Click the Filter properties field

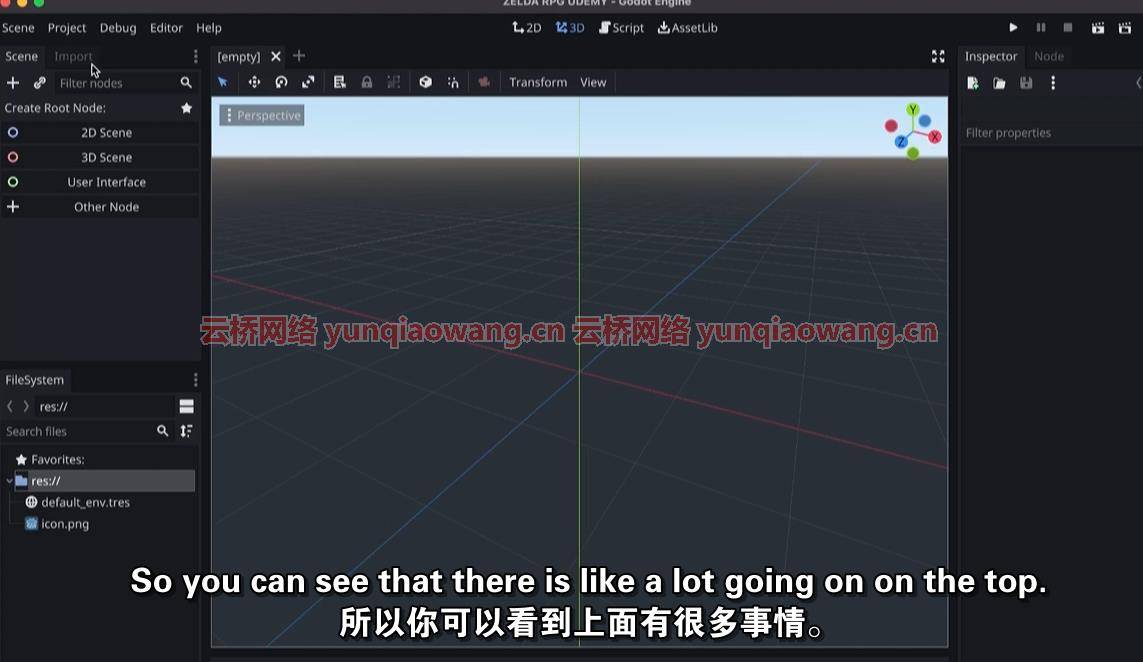click(x=1050, y=133)
